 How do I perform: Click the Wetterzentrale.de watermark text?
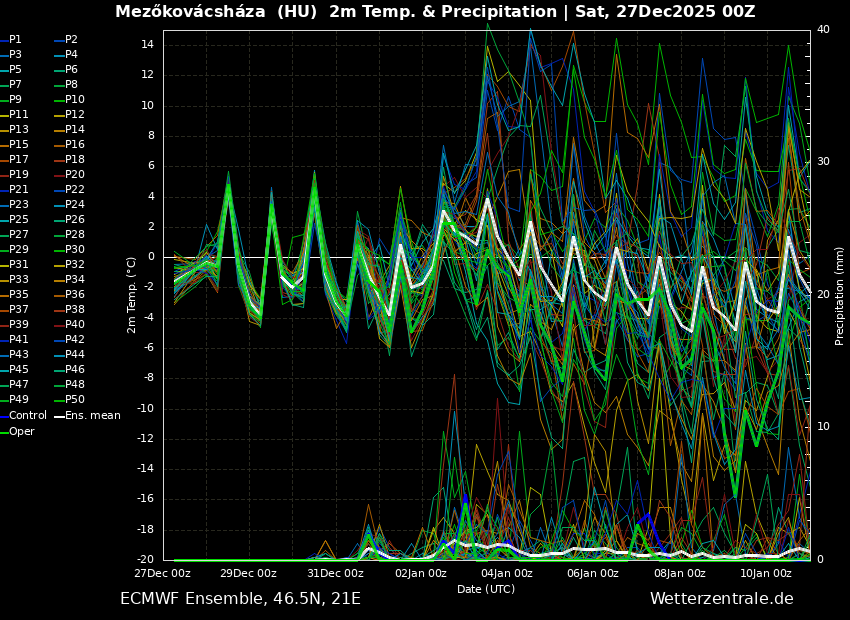click(721, 599)
